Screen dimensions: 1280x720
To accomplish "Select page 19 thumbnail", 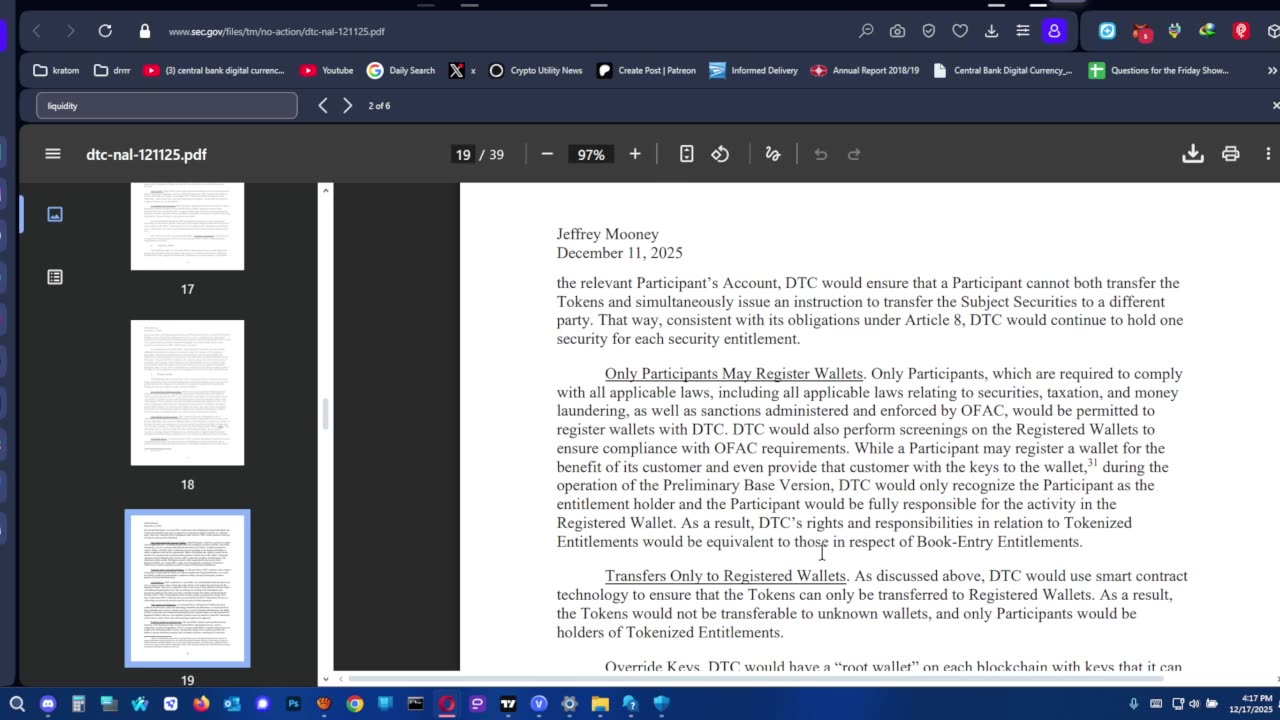I will pyautogui.click(x=187, y=588).
